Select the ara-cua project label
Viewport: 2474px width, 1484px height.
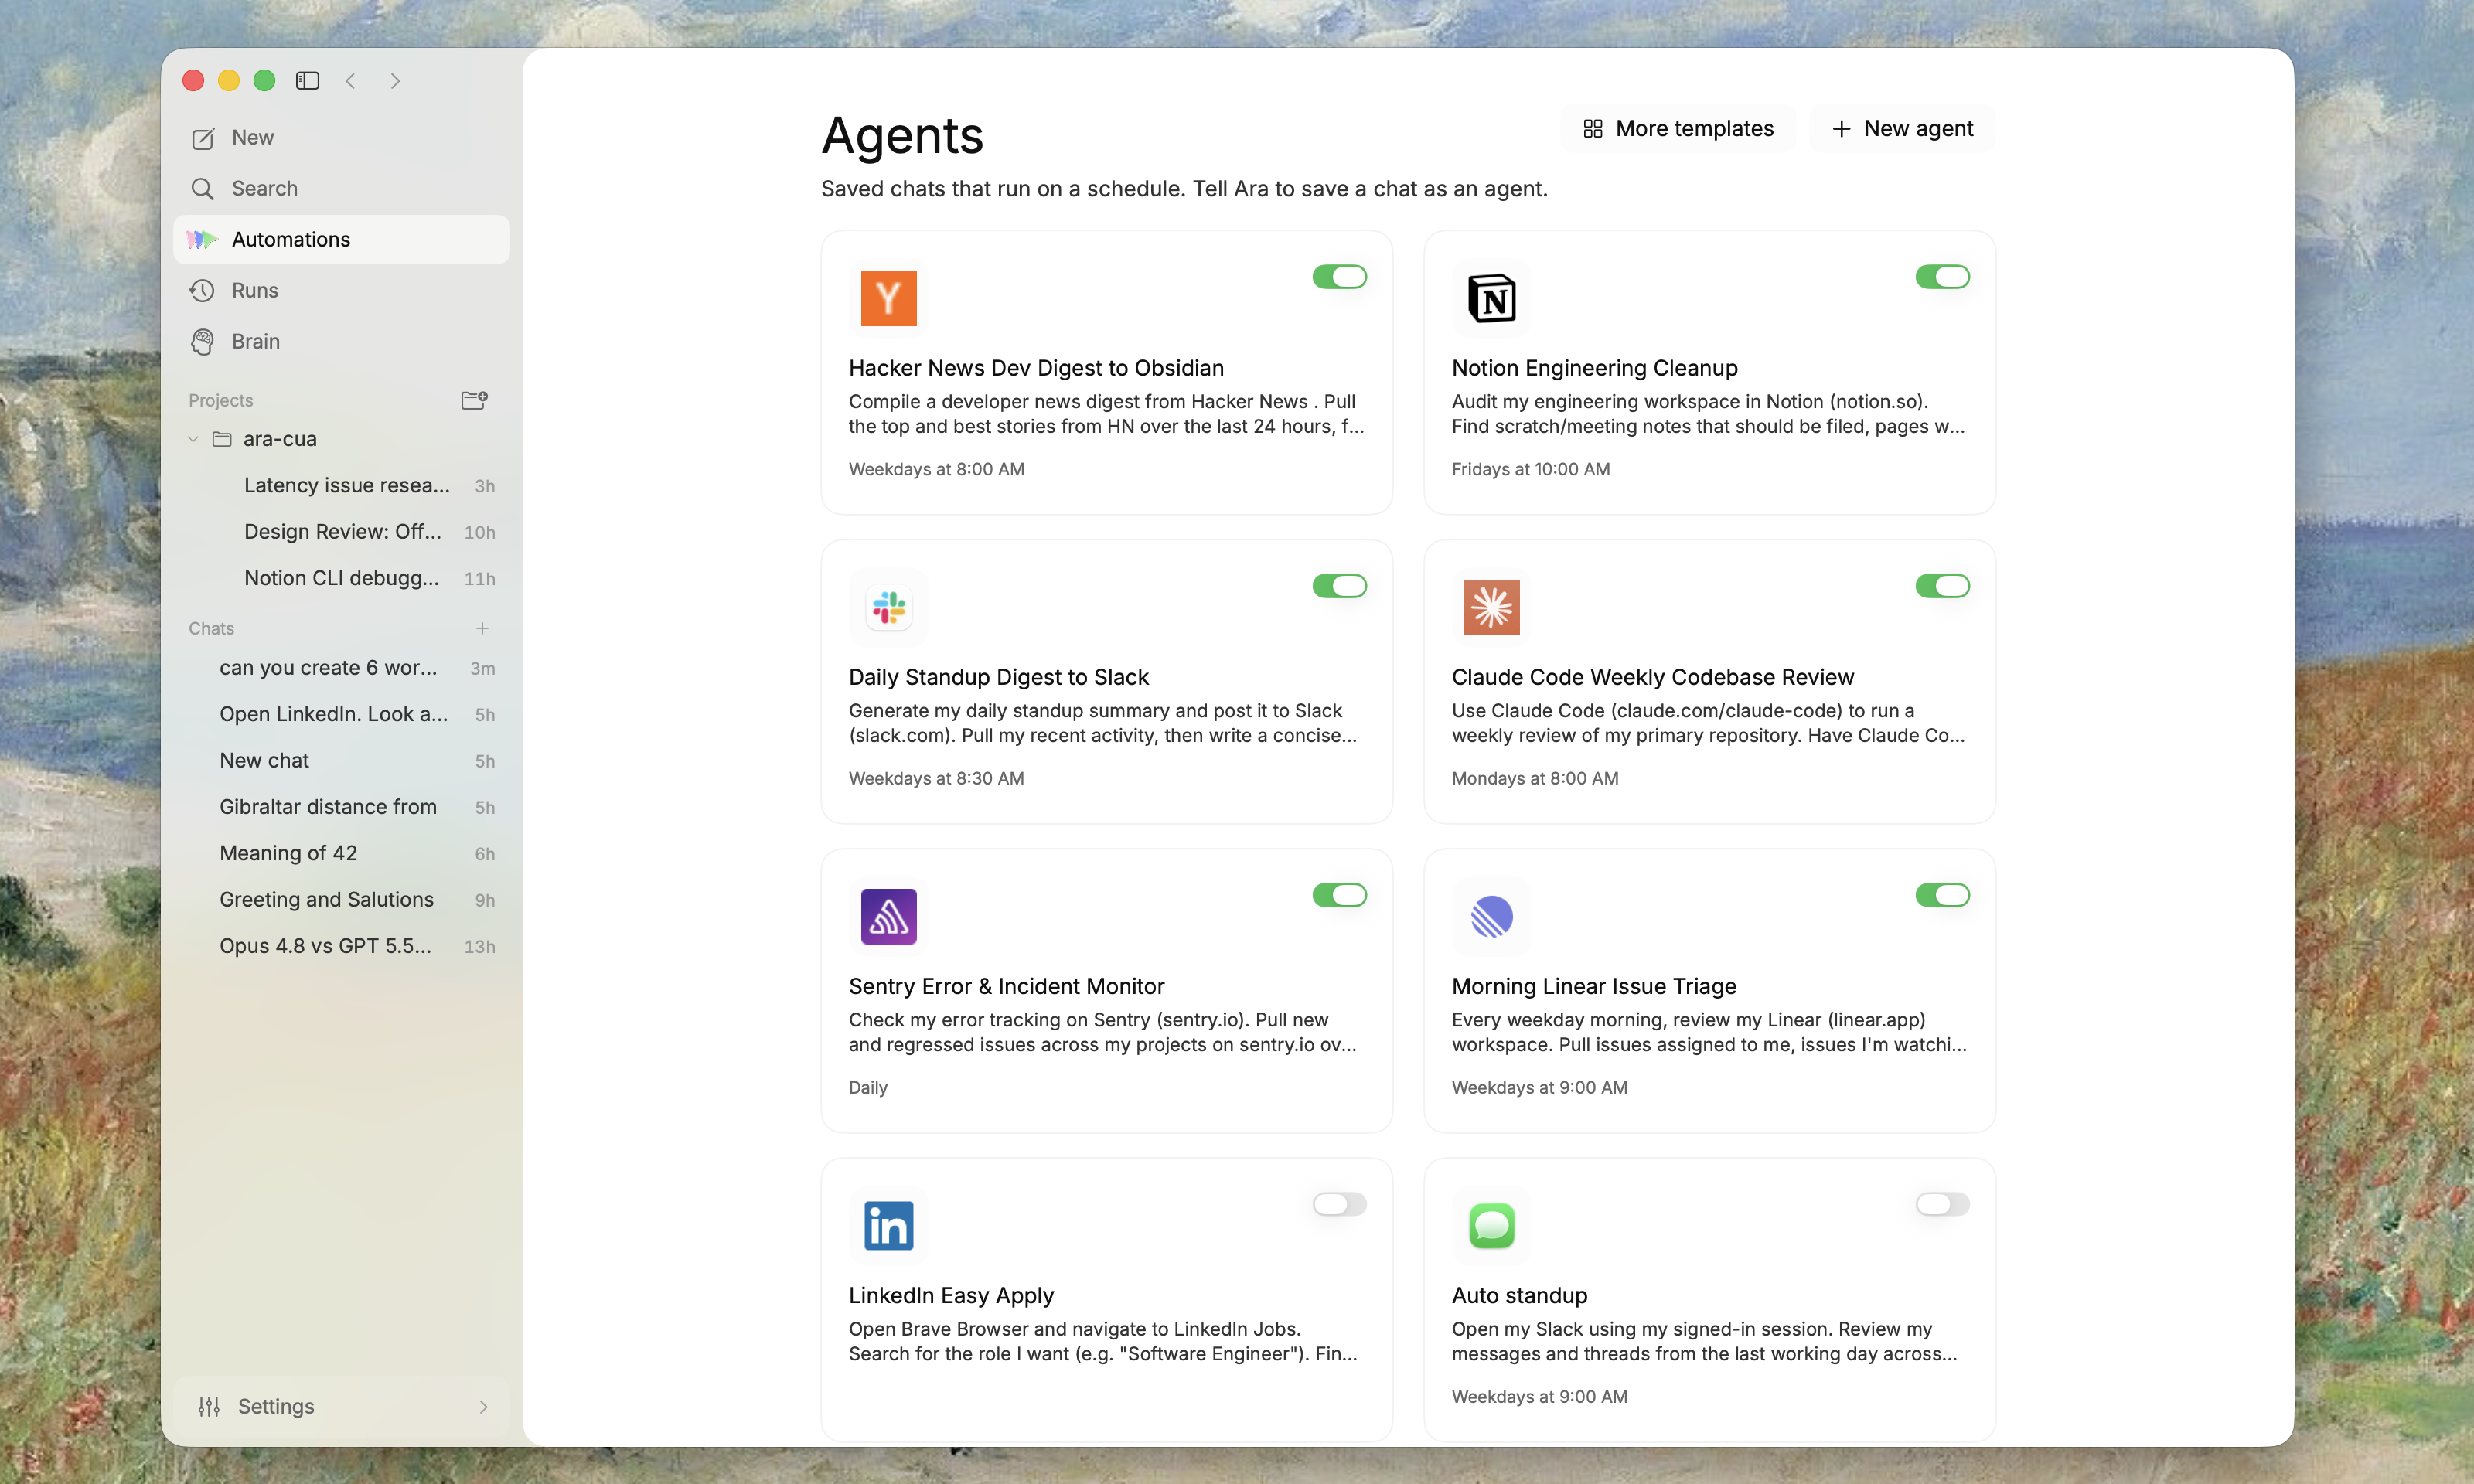(280, 439)
